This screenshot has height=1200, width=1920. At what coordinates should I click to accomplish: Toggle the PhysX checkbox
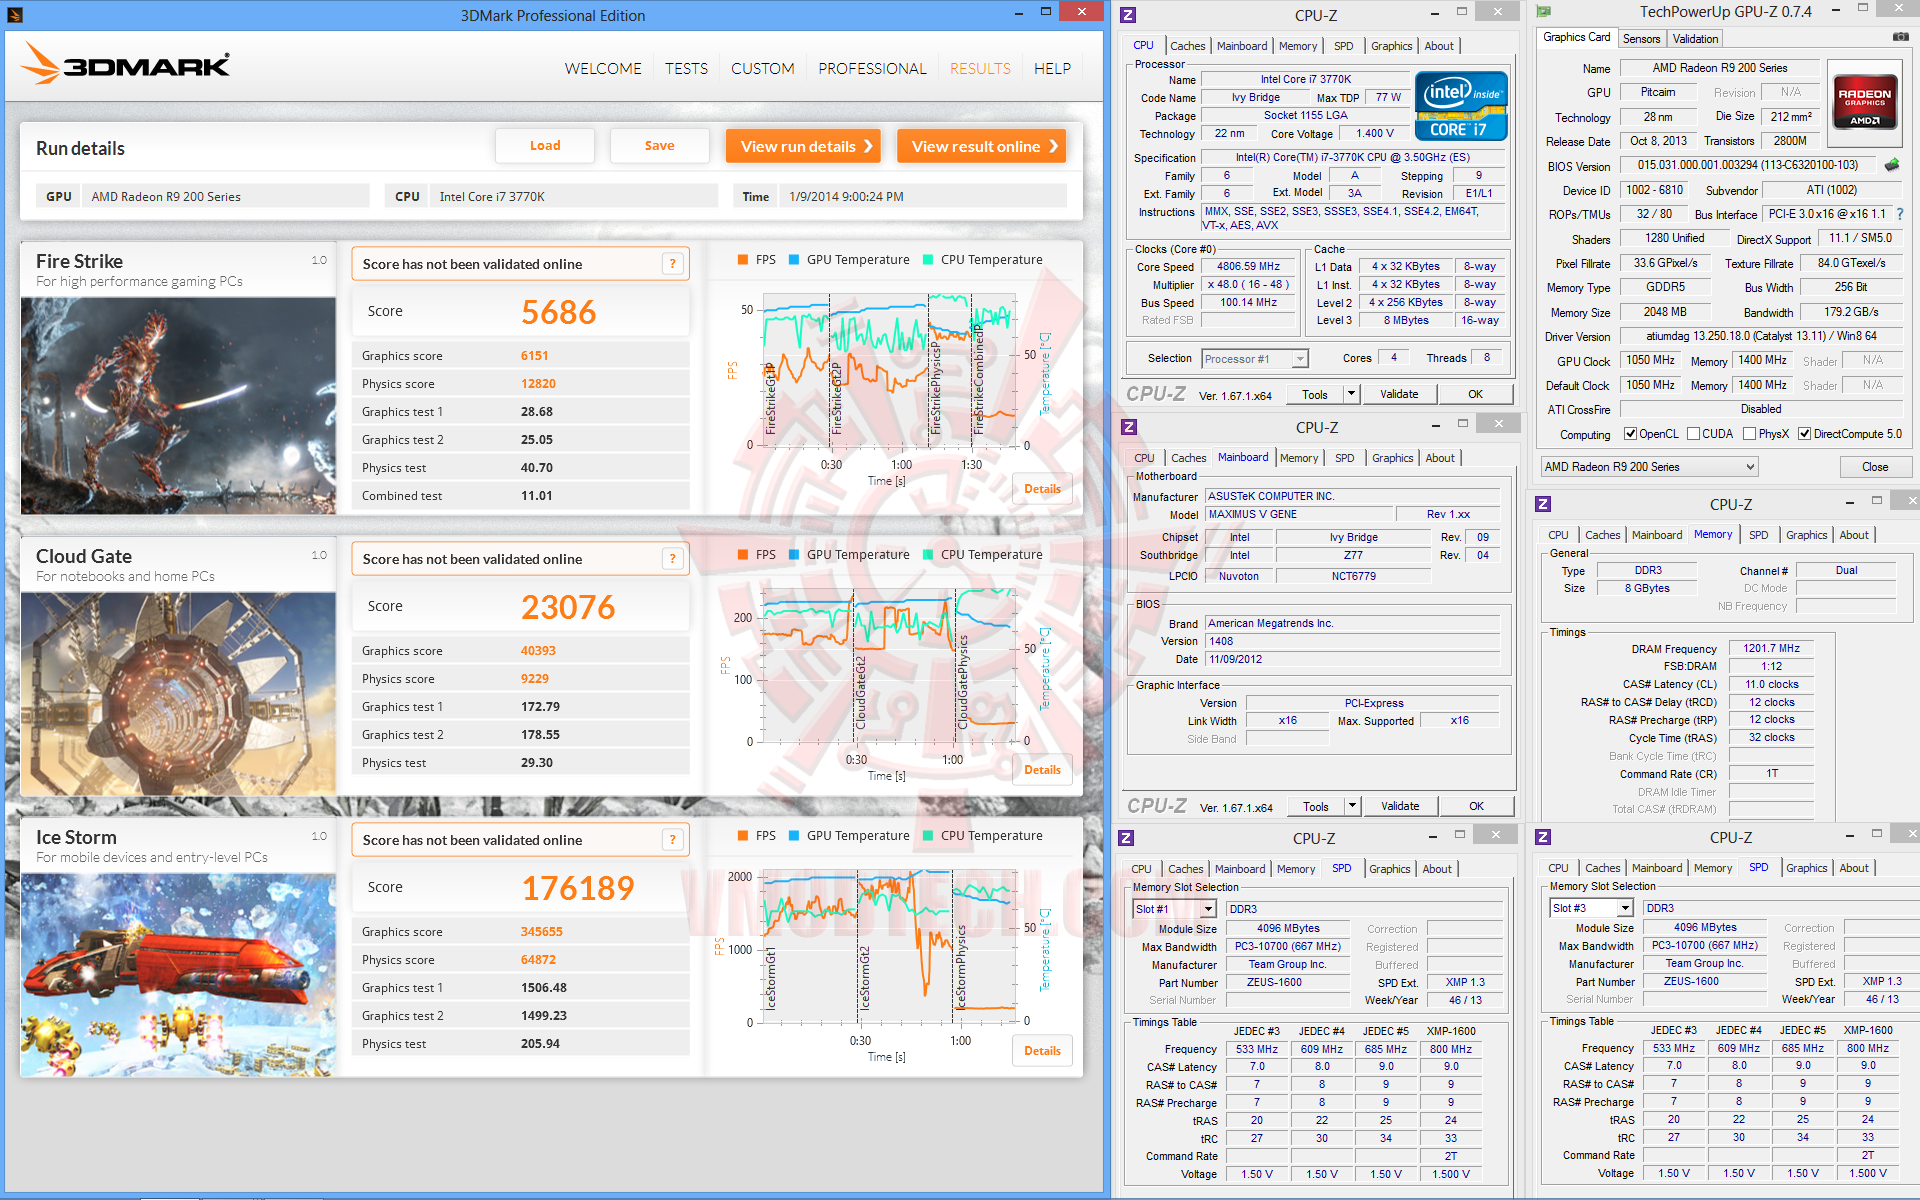1749,434
